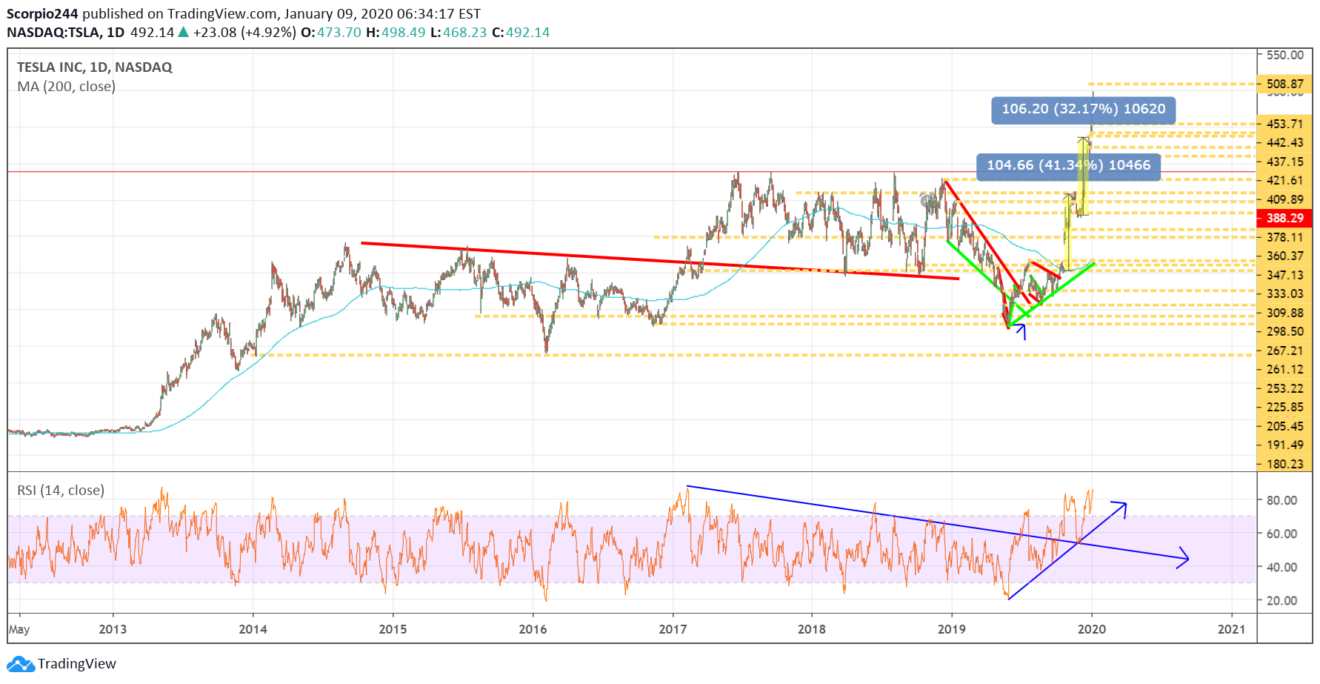Click the RSI 40.00 scale label
This screenshot has width=1320, height=684.
1283,567
